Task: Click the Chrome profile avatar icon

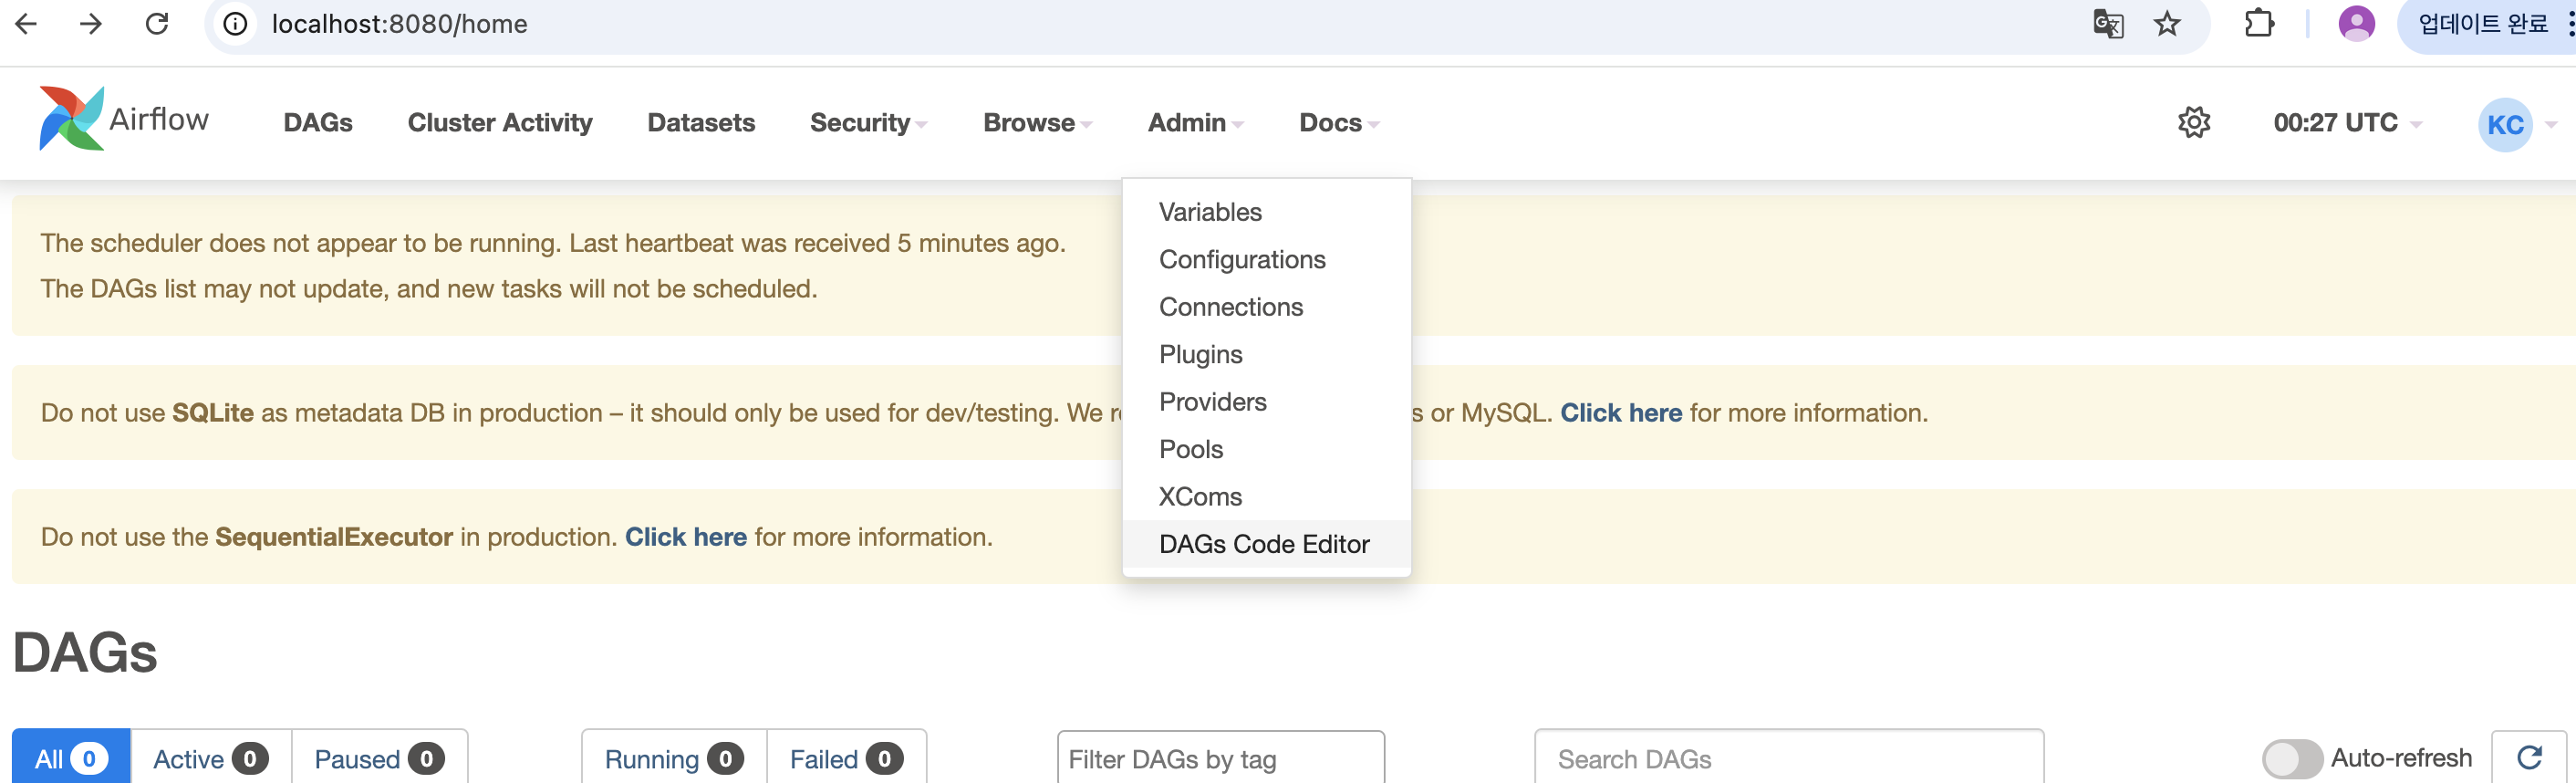Action: tap(2356, 24)
